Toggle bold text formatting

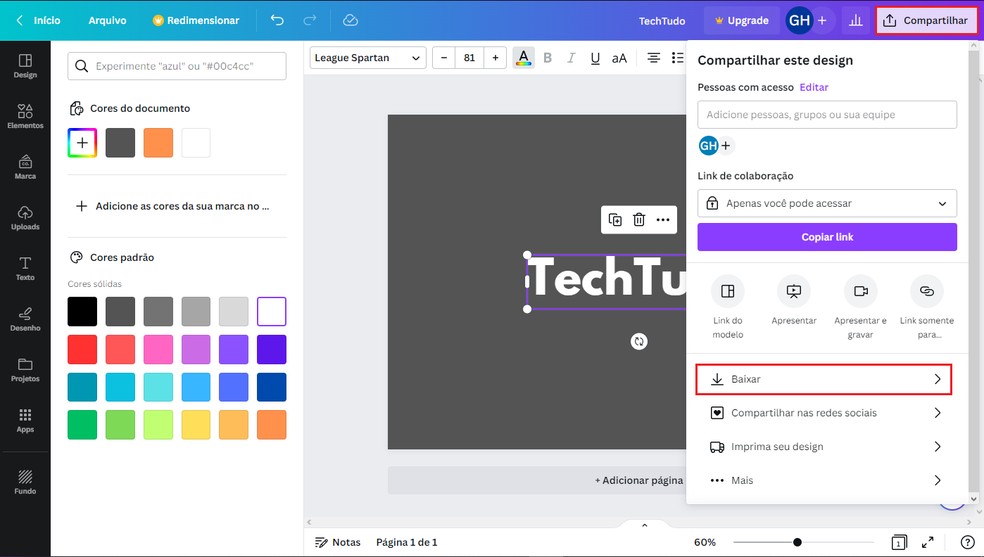point(548,58)
